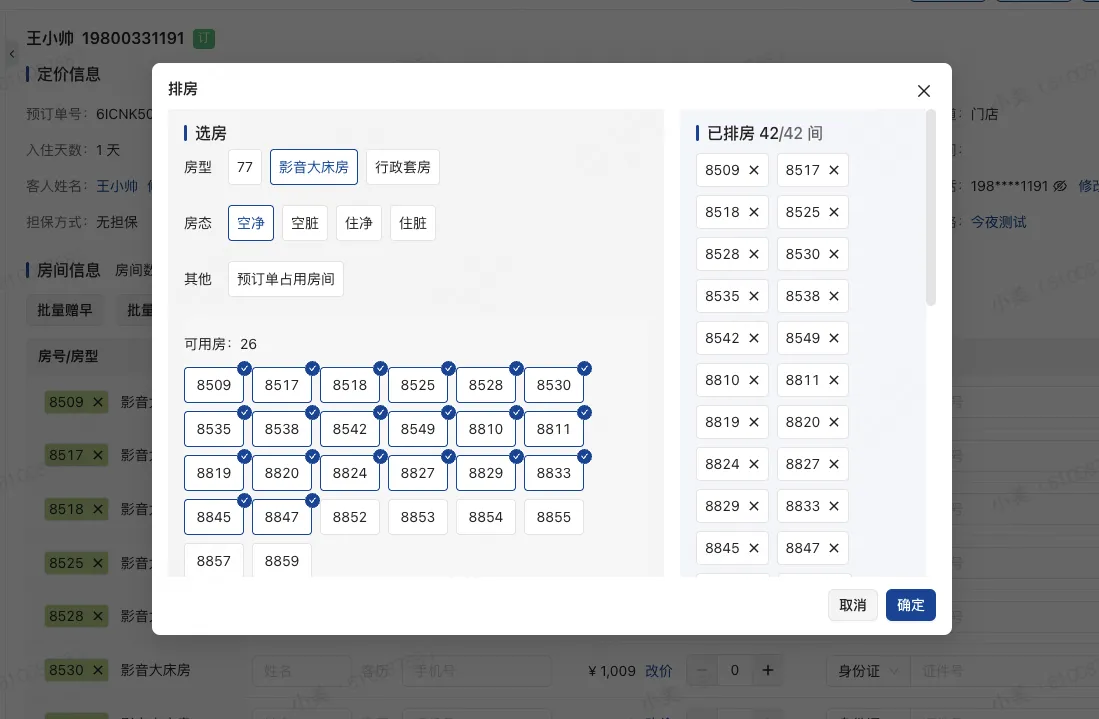Click 证件号 input field

coord(1002,671)
